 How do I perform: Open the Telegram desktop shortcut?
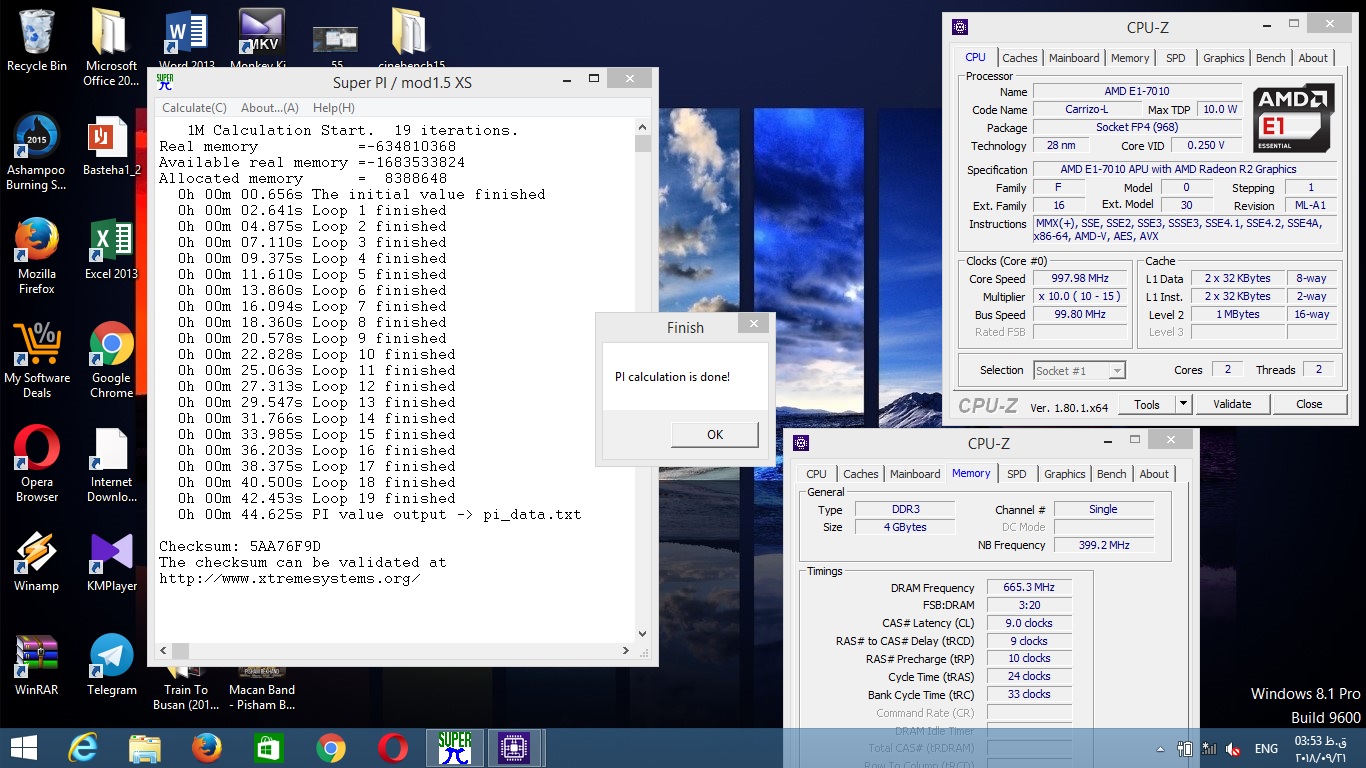coord(111,665)
